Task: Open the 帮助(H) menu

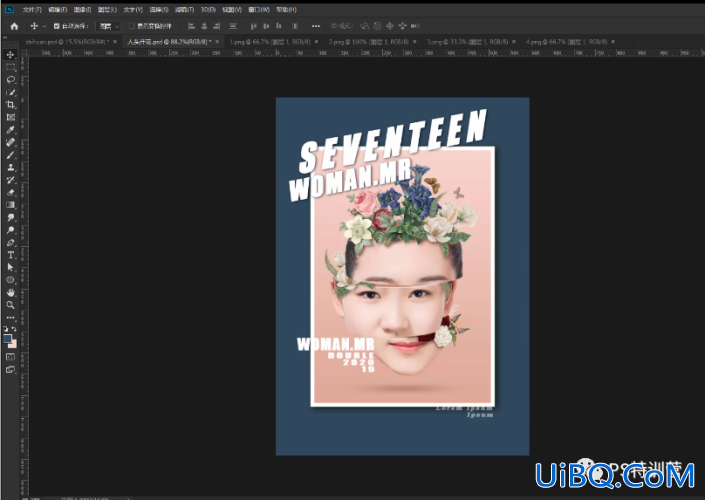Action: pos(286,9)
